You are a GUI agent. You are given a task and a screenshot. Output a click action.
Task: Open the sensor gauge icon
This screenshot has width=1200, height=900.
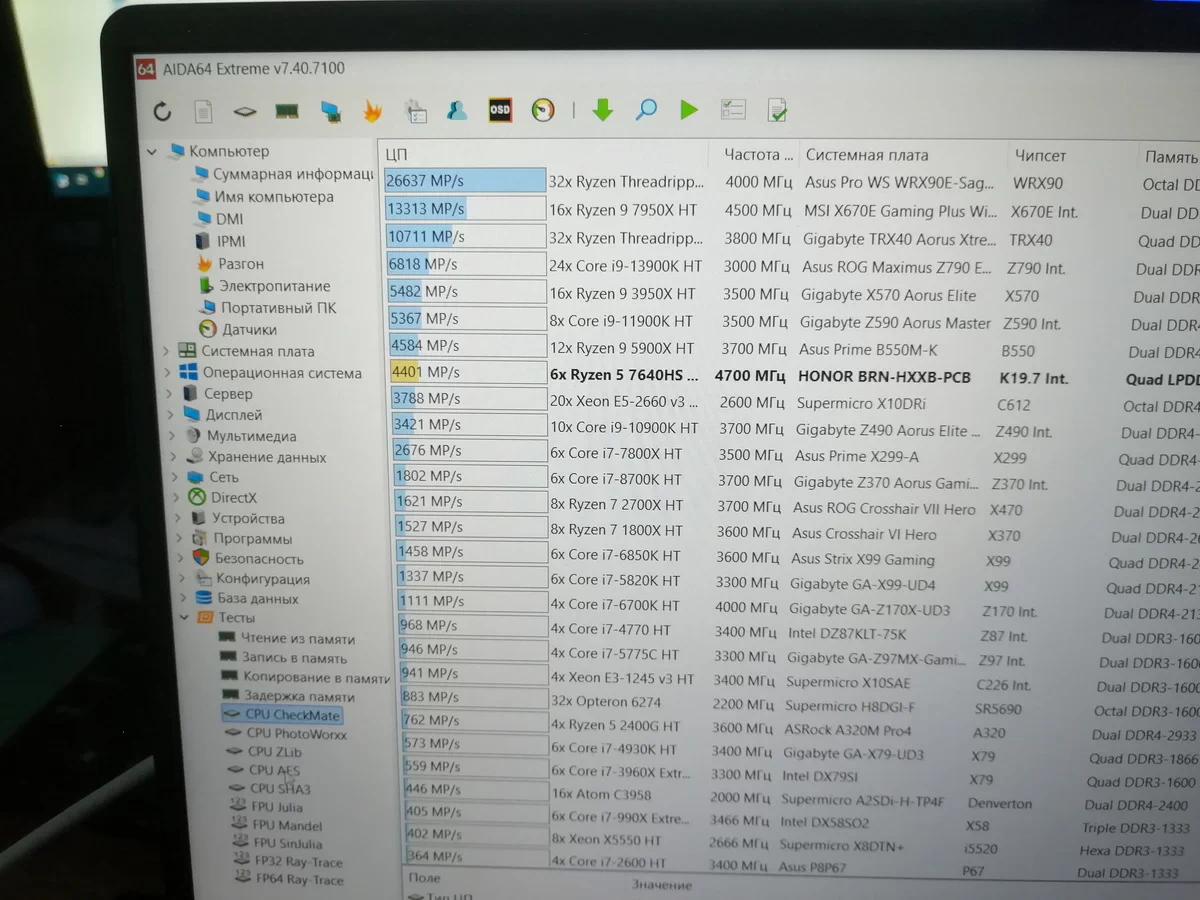click(543, 110)
